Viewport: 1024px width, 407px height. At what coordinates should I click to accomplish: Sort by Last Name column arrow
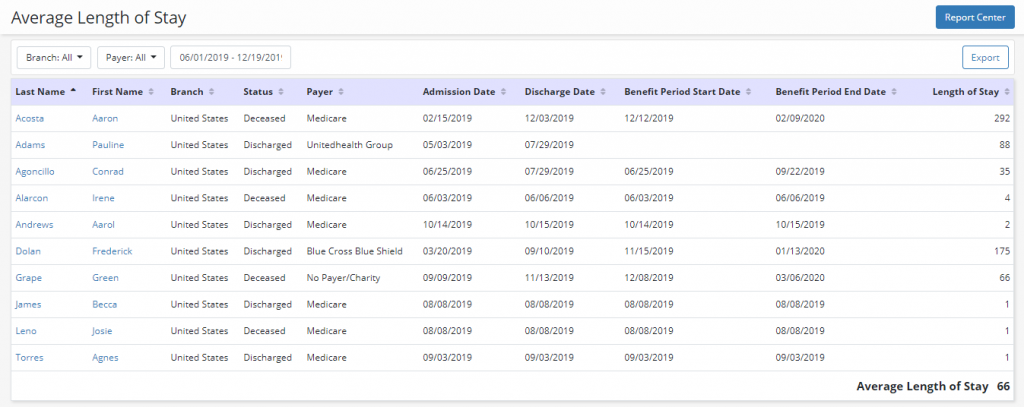tap(73, 92)
